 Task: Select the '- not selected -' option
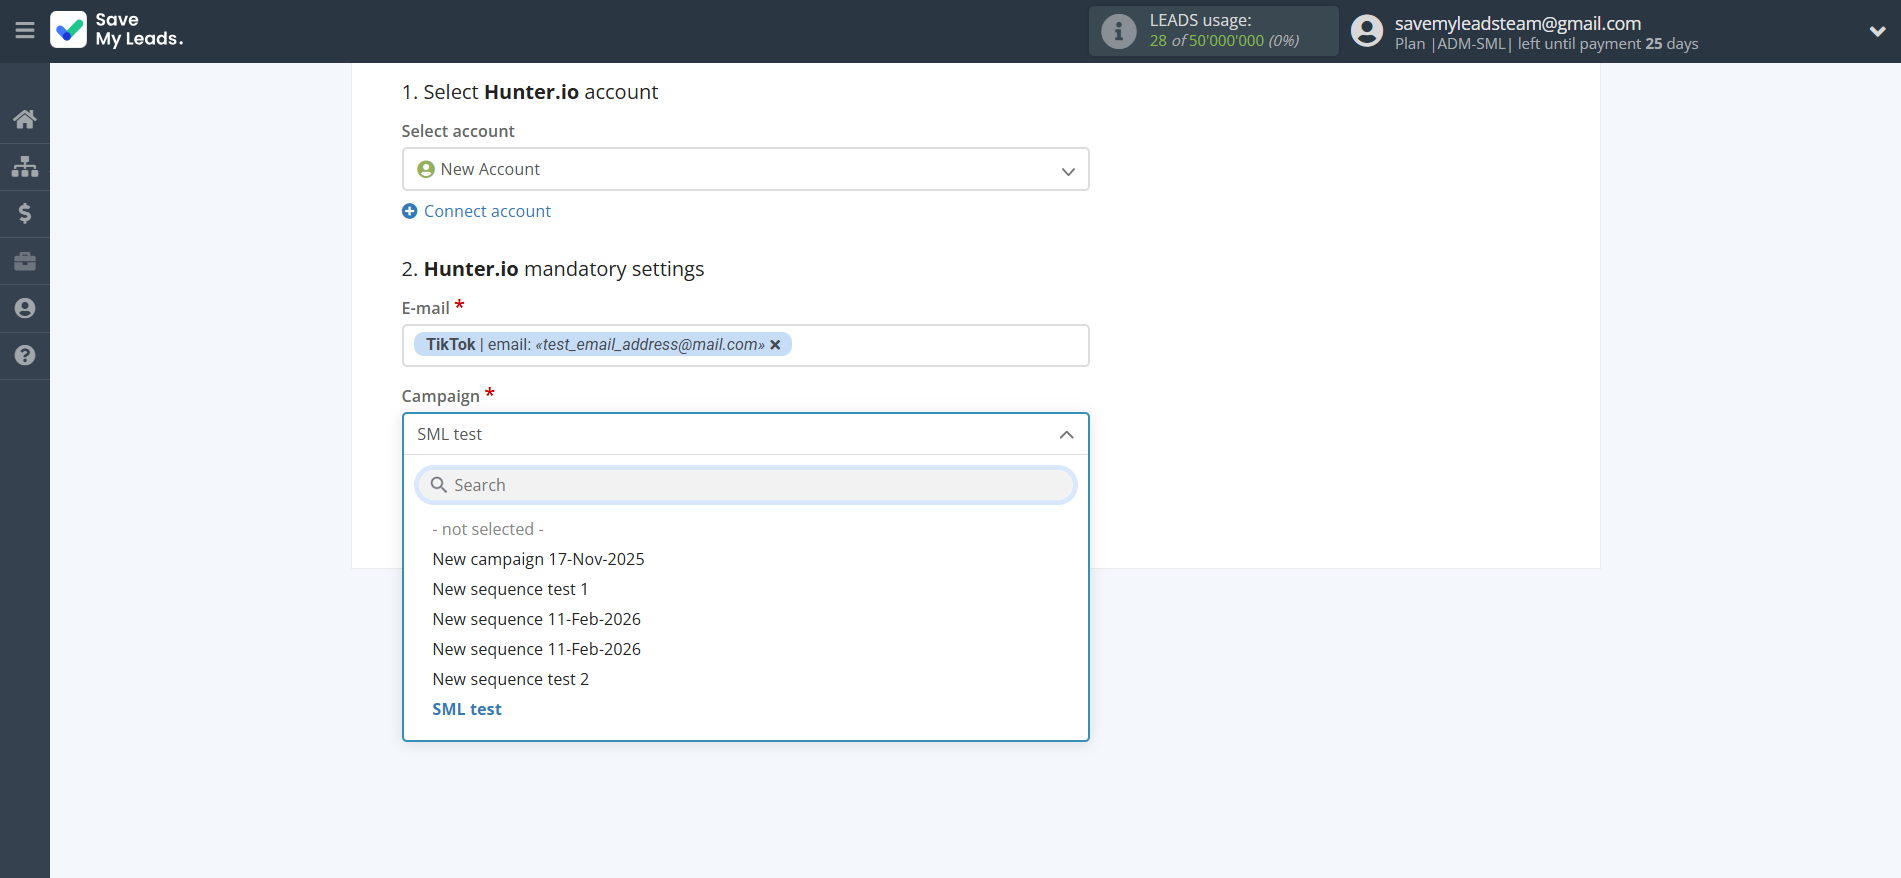click(x=488, y=529)
